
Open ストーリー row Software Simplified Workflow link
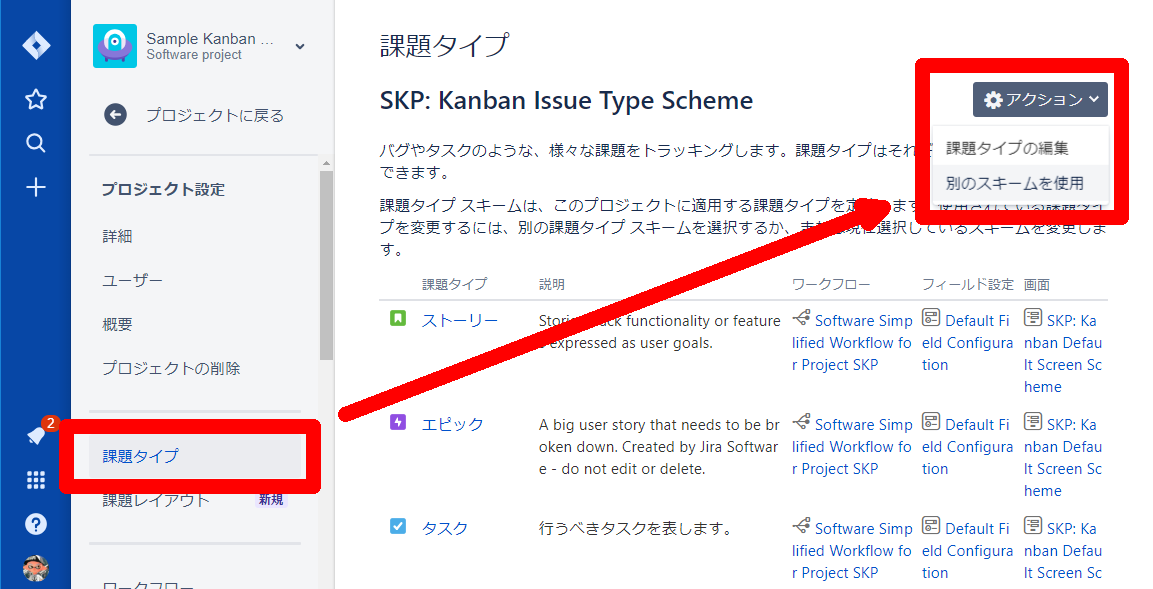[x=852, y=343]
